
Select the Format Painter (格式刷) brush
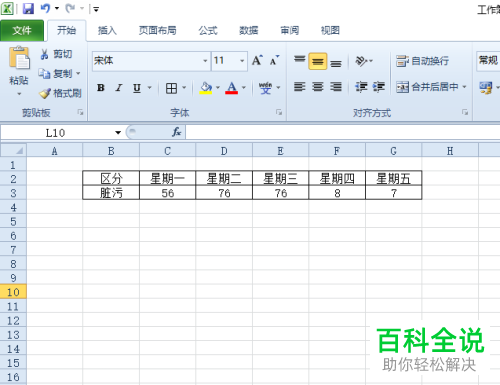pos(60,93)
